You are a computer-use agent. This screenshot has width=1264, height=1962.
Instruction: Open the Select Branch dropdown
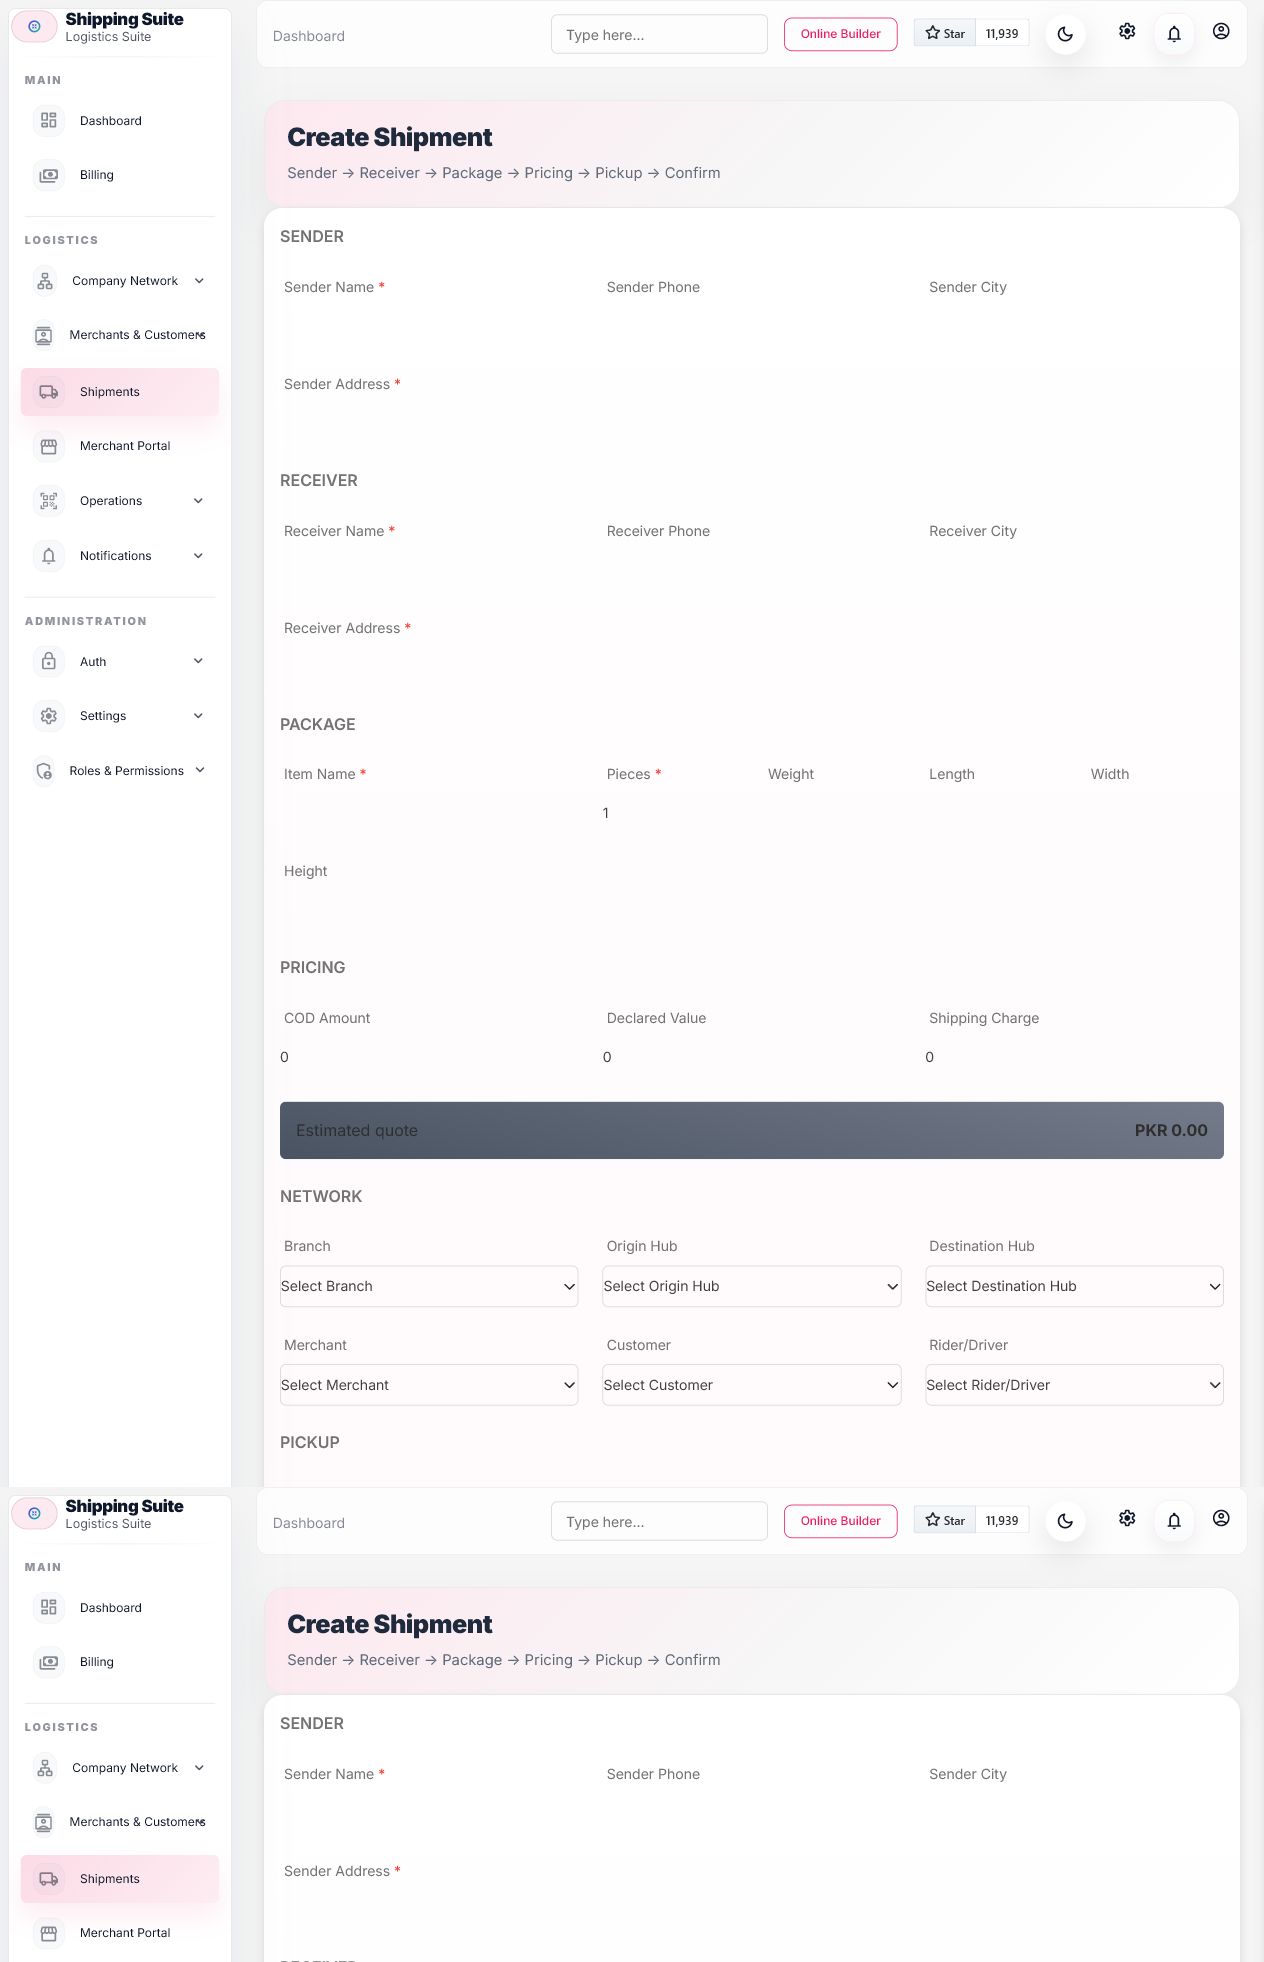coord(429,1286)
